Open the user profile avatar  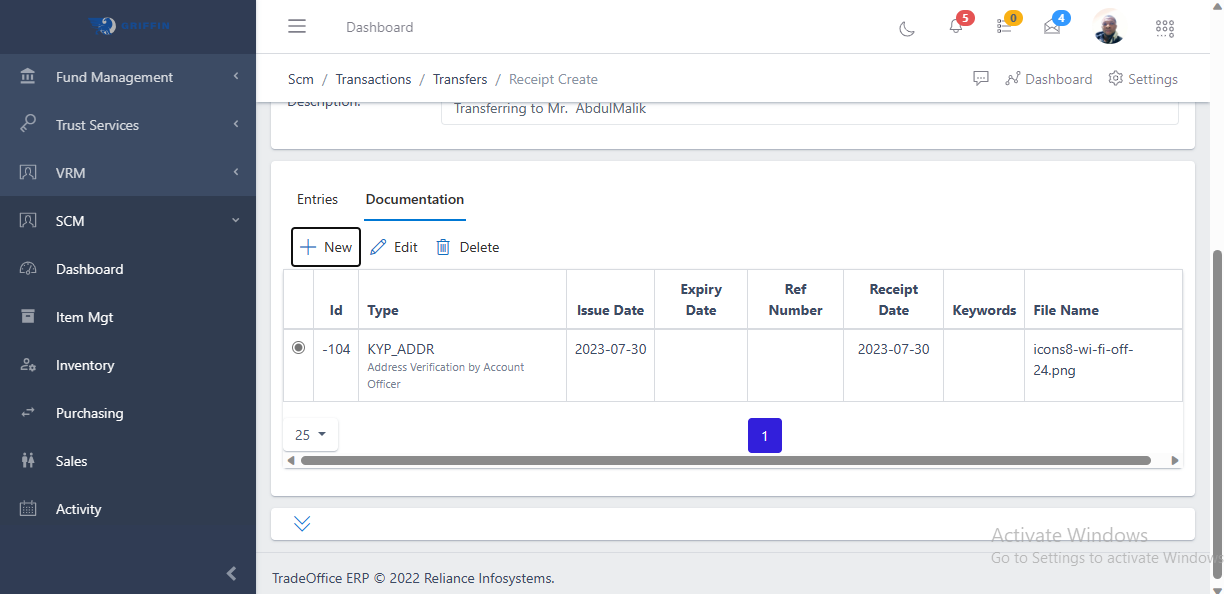coord(1108,27)
